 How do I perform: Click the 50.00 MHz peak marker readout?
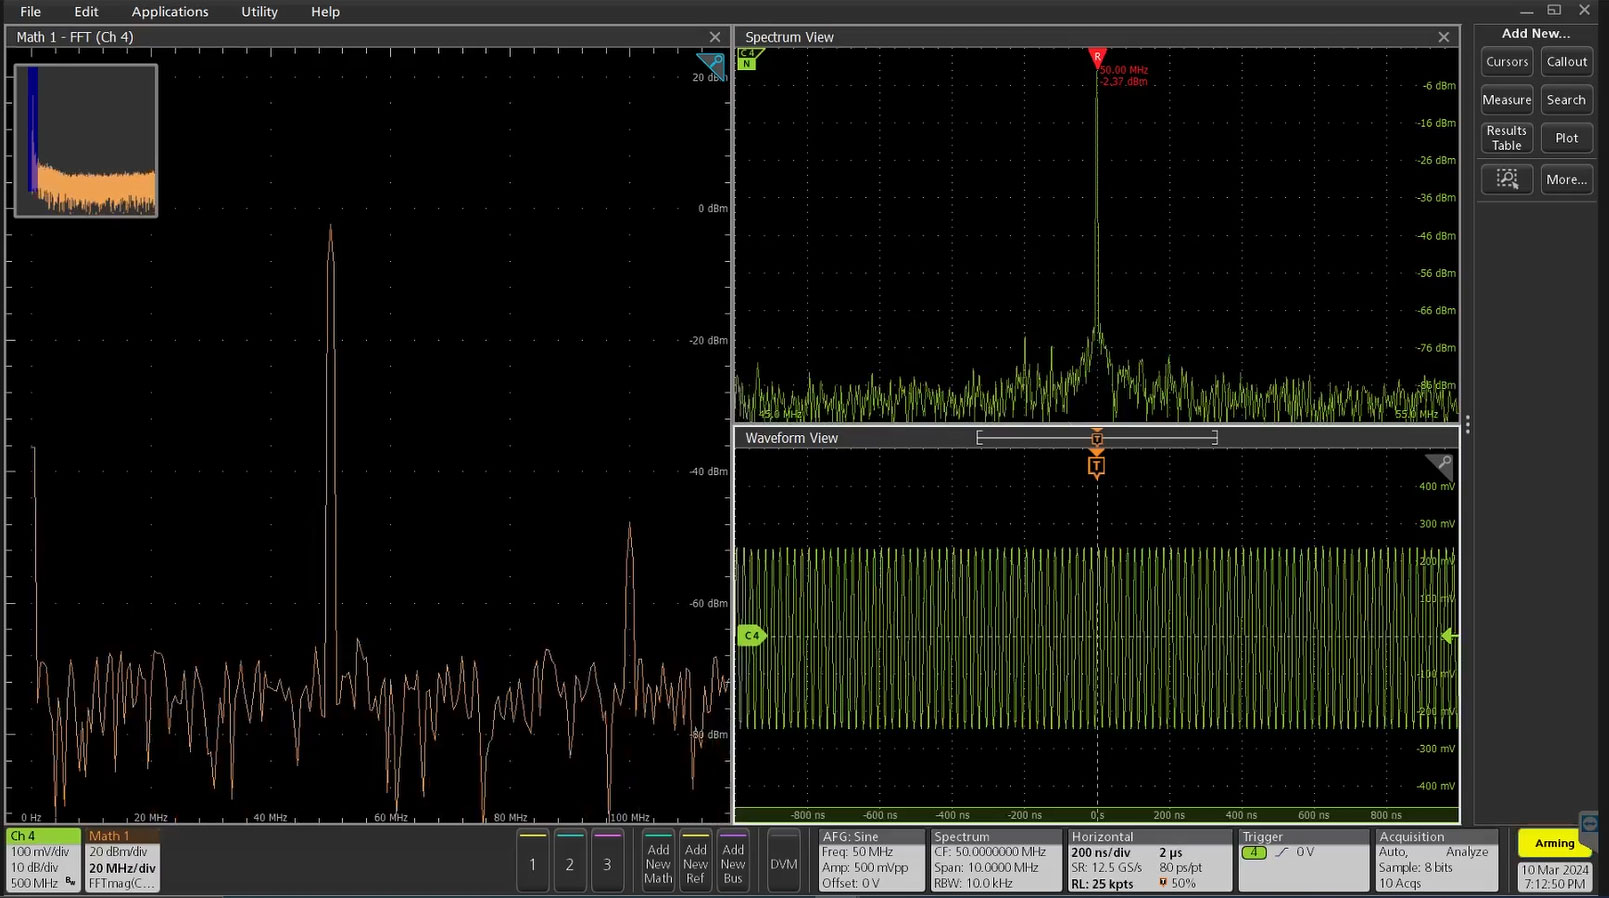pyautogui.click(x=1123, y=76)
